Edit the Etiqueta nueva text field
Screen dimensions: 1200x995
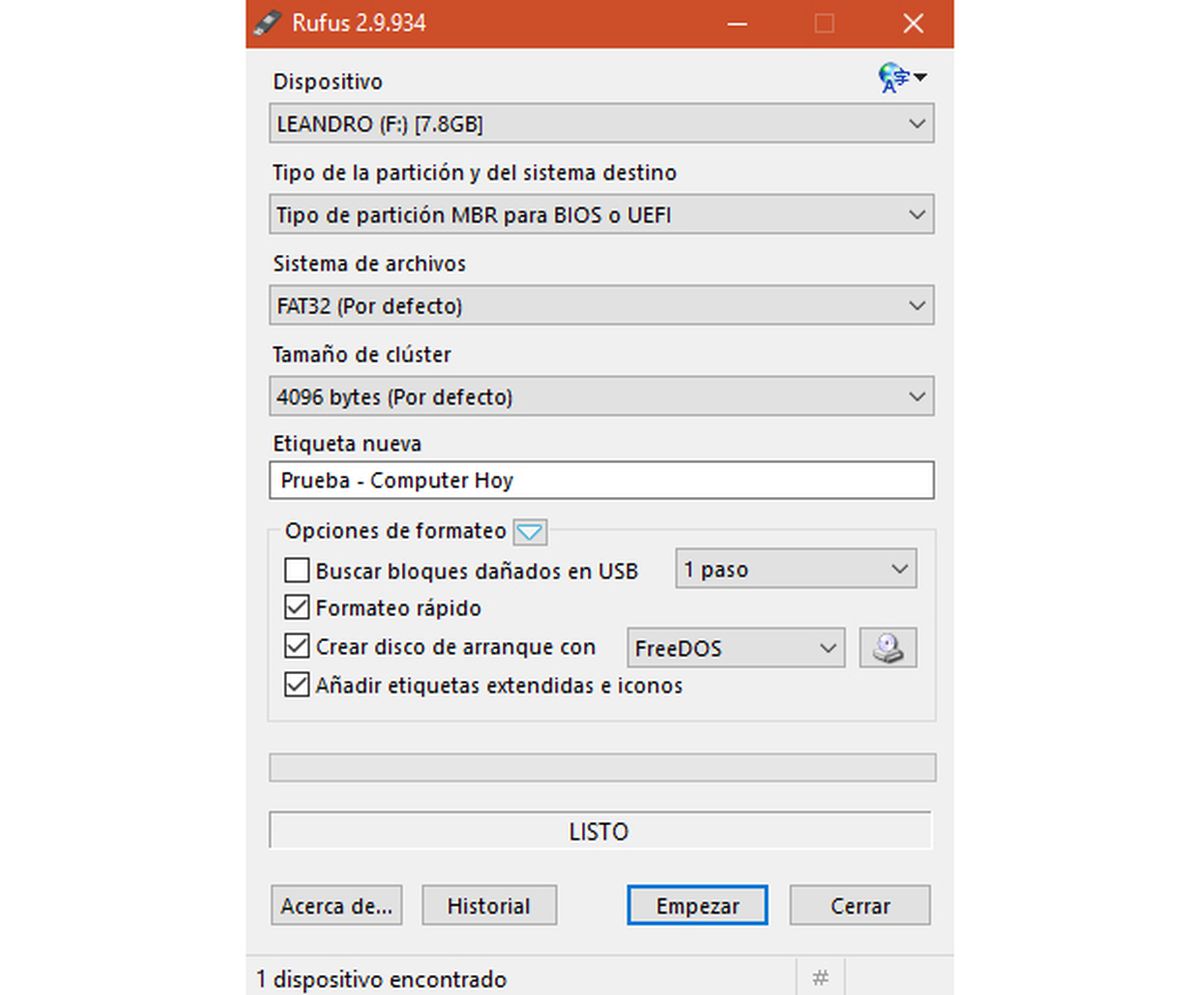(x=601, y=479)
